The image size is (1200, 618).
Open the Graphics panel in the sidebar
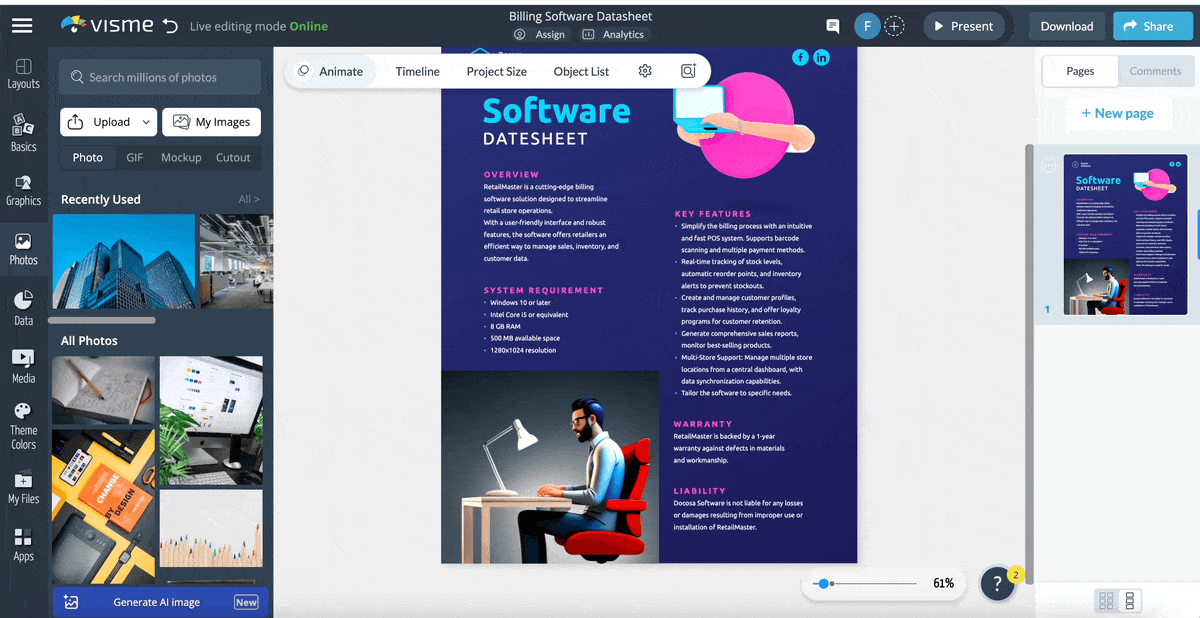[x=23, y=191]
